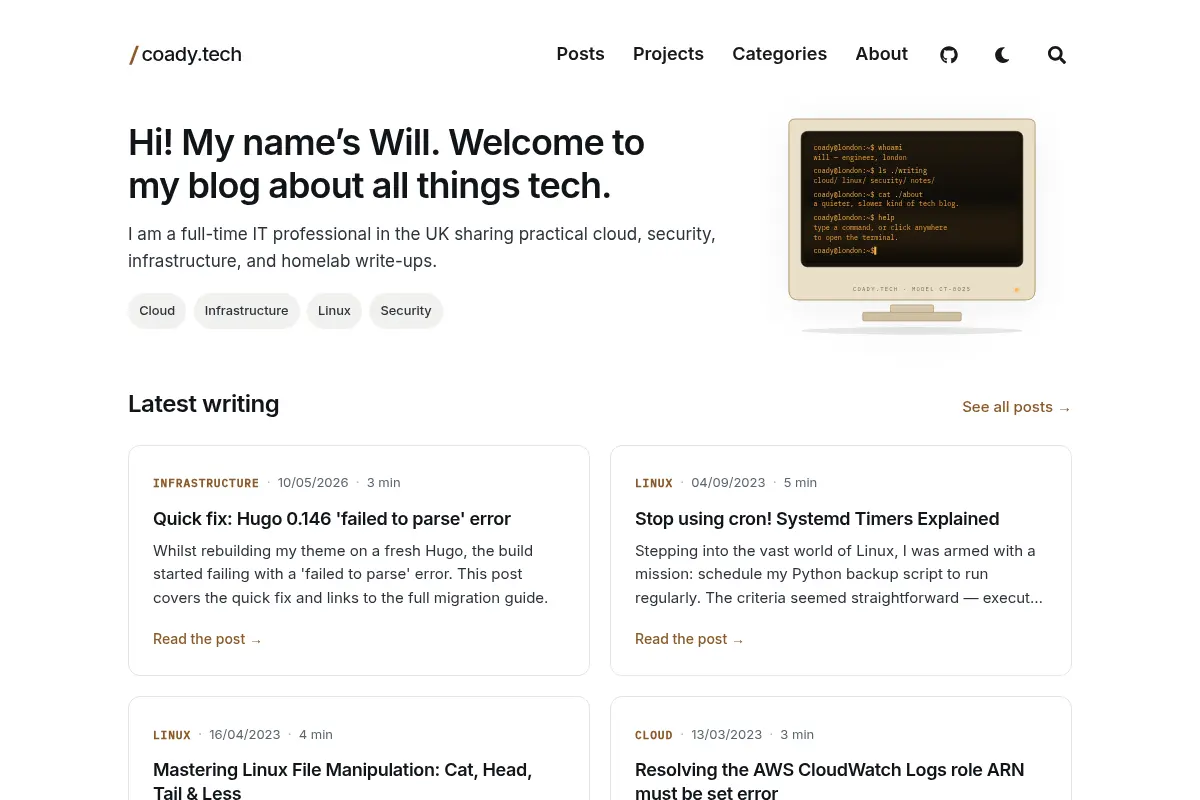Open the Systemd Timers Explained post title
This screenshot has height=800, width=1200.
coord(817,519)
